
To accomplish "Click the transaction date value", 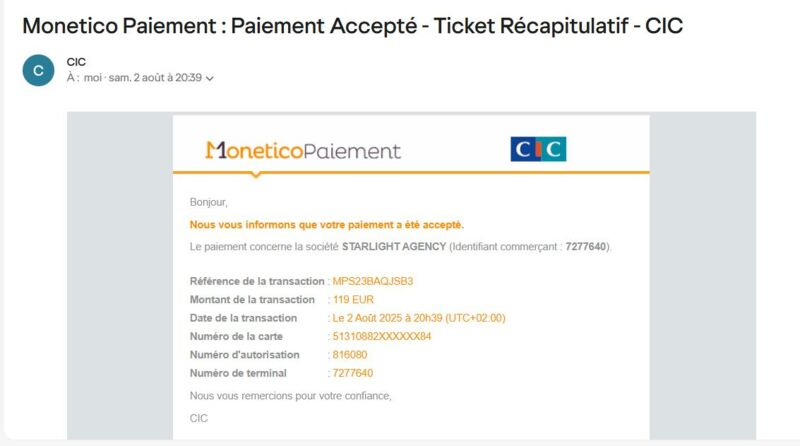I will [x=419, y=318].
